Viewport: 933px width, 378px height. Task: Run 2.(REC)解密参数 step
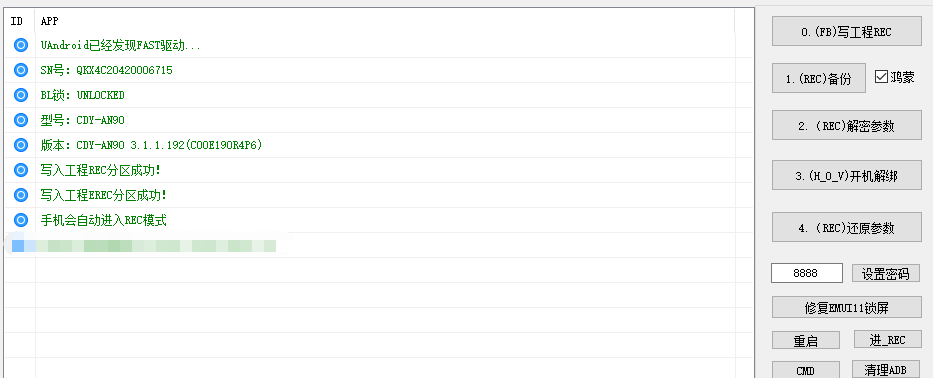tap(846, 126)
